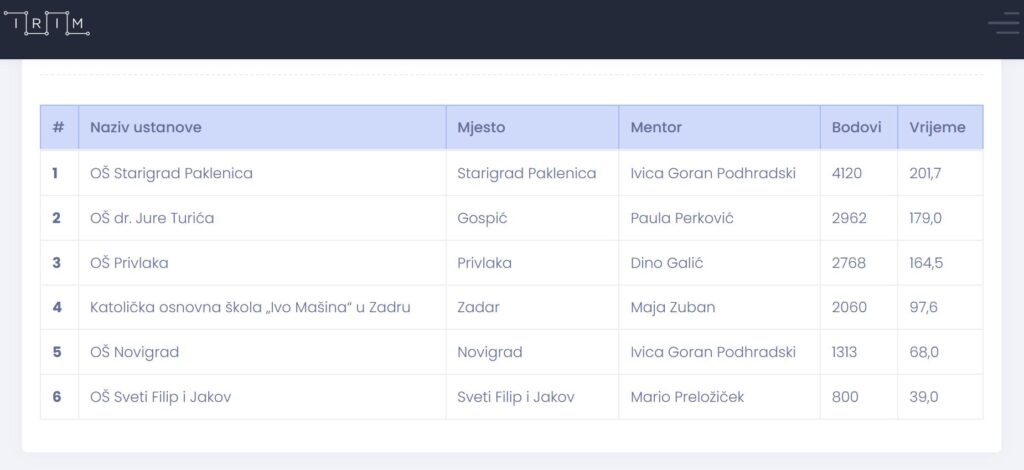Click mentor Mario Preložiček

[687, 396]
